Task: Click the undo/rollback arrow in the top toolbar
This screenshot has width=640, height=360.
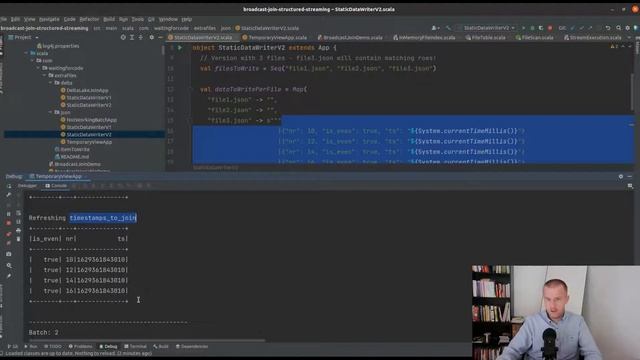Action: point(608,28)
